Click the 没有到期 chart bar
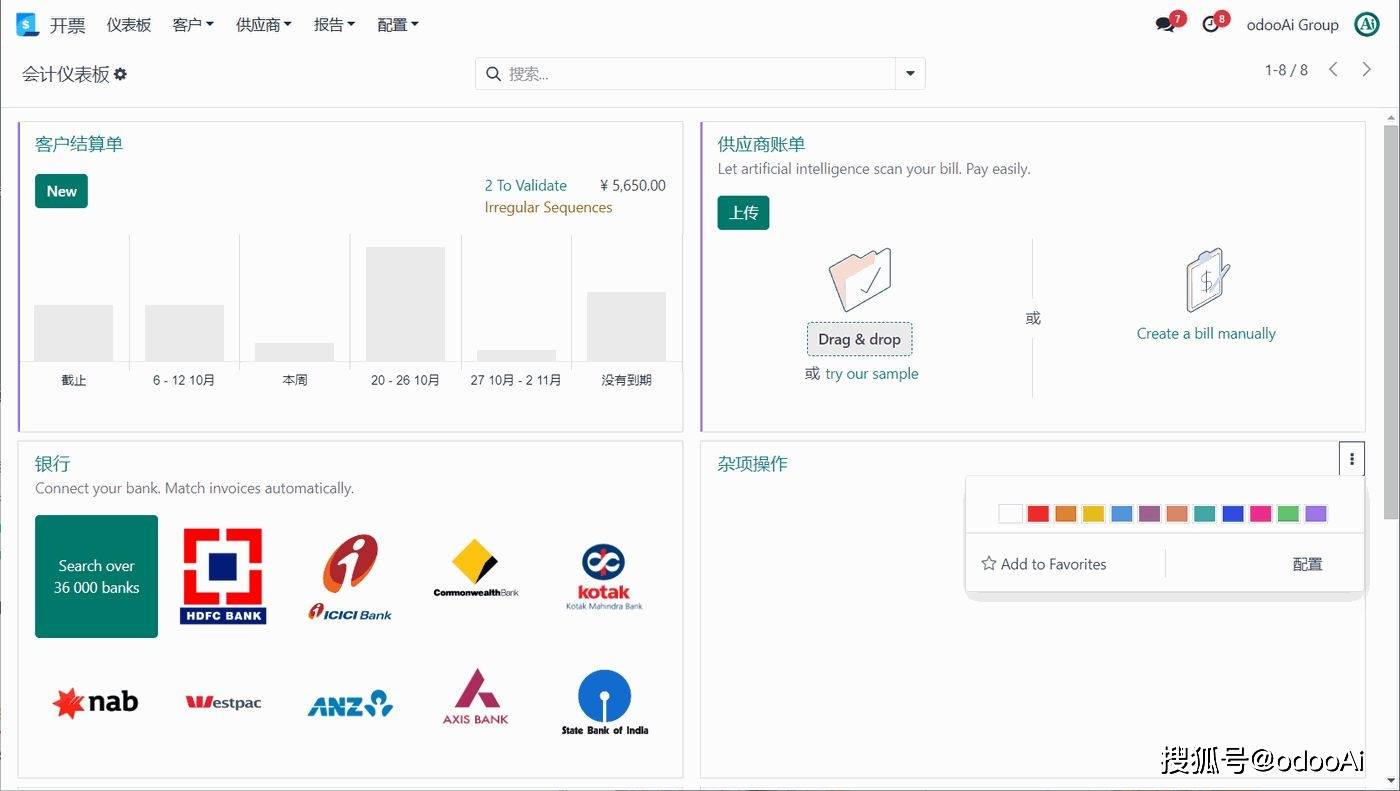The width and height of the screenshot is (1400, 791). pos(626,327)
